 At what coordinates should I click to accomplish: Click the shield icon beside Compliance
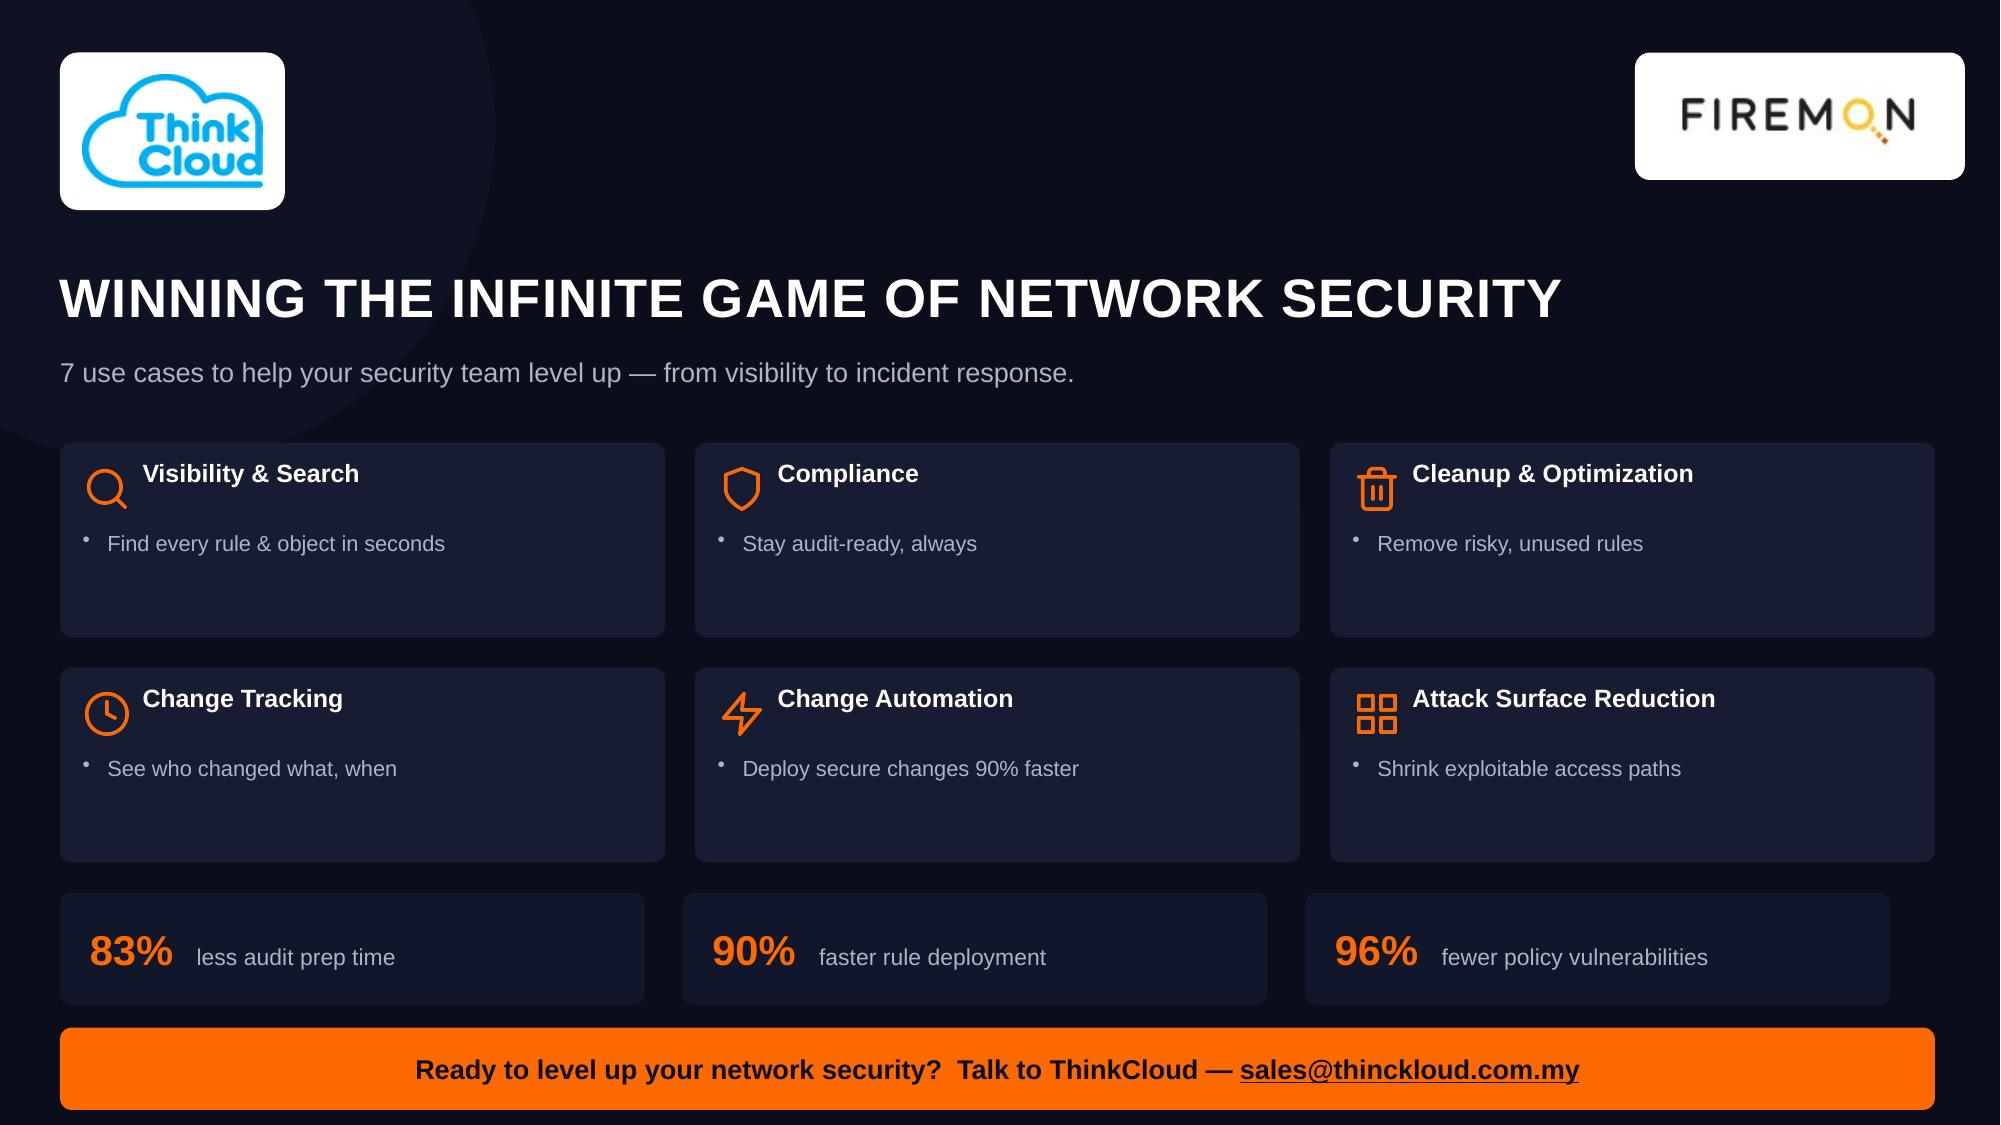coord(741,488)
